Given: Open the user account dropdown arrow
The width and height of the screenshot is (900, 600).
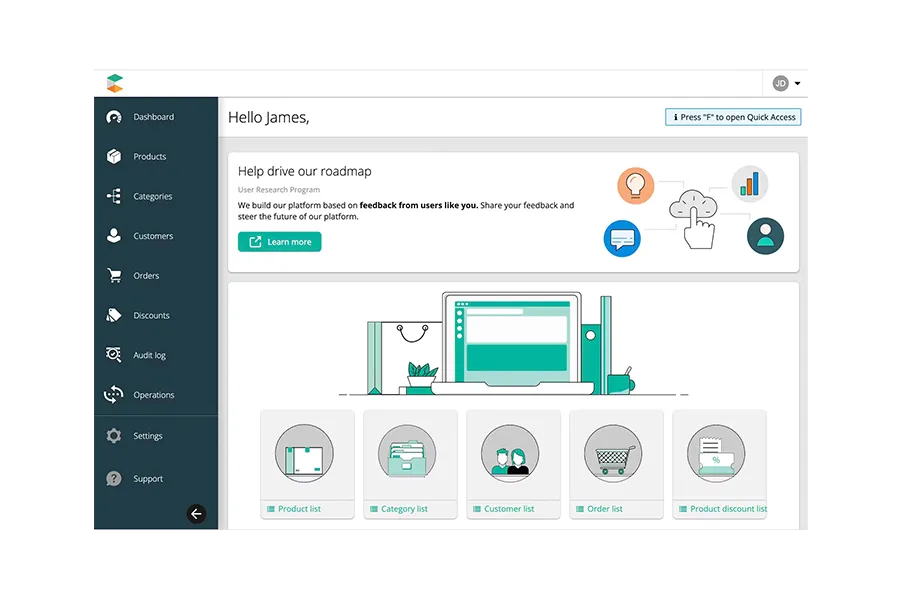Looking at the screenshot, I should 797,84.
